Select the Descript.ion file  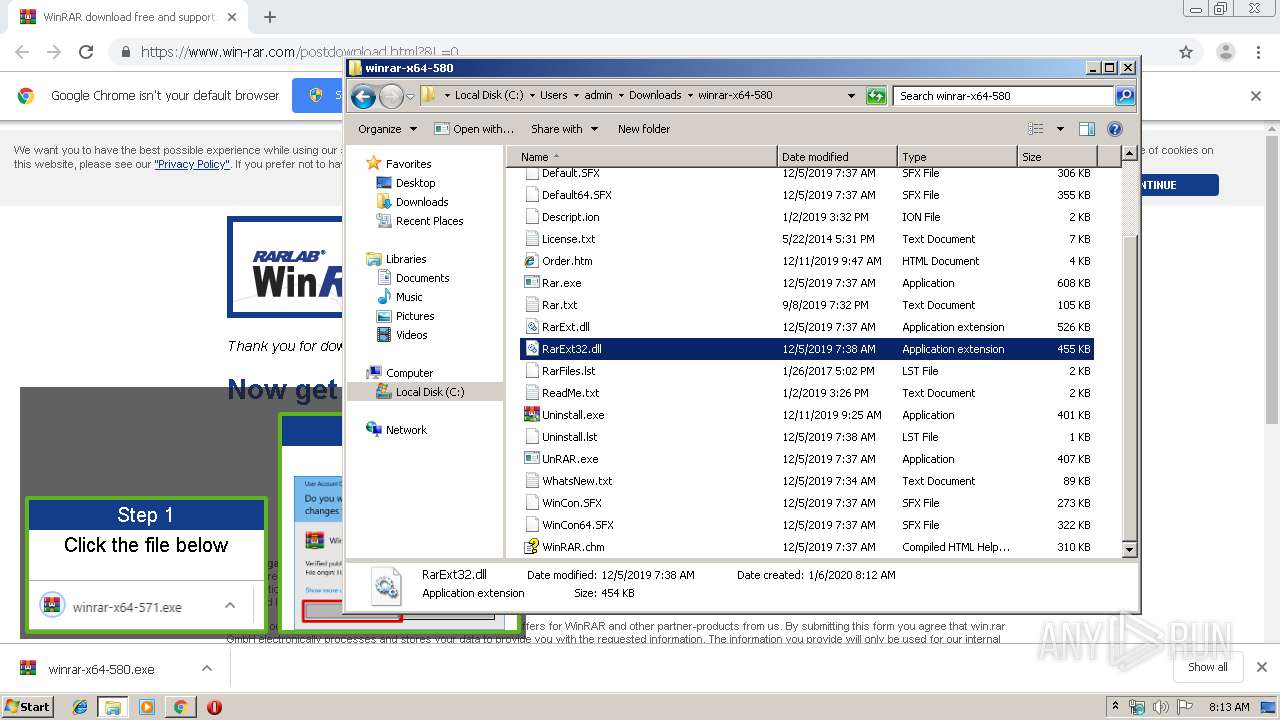[570, 217]
